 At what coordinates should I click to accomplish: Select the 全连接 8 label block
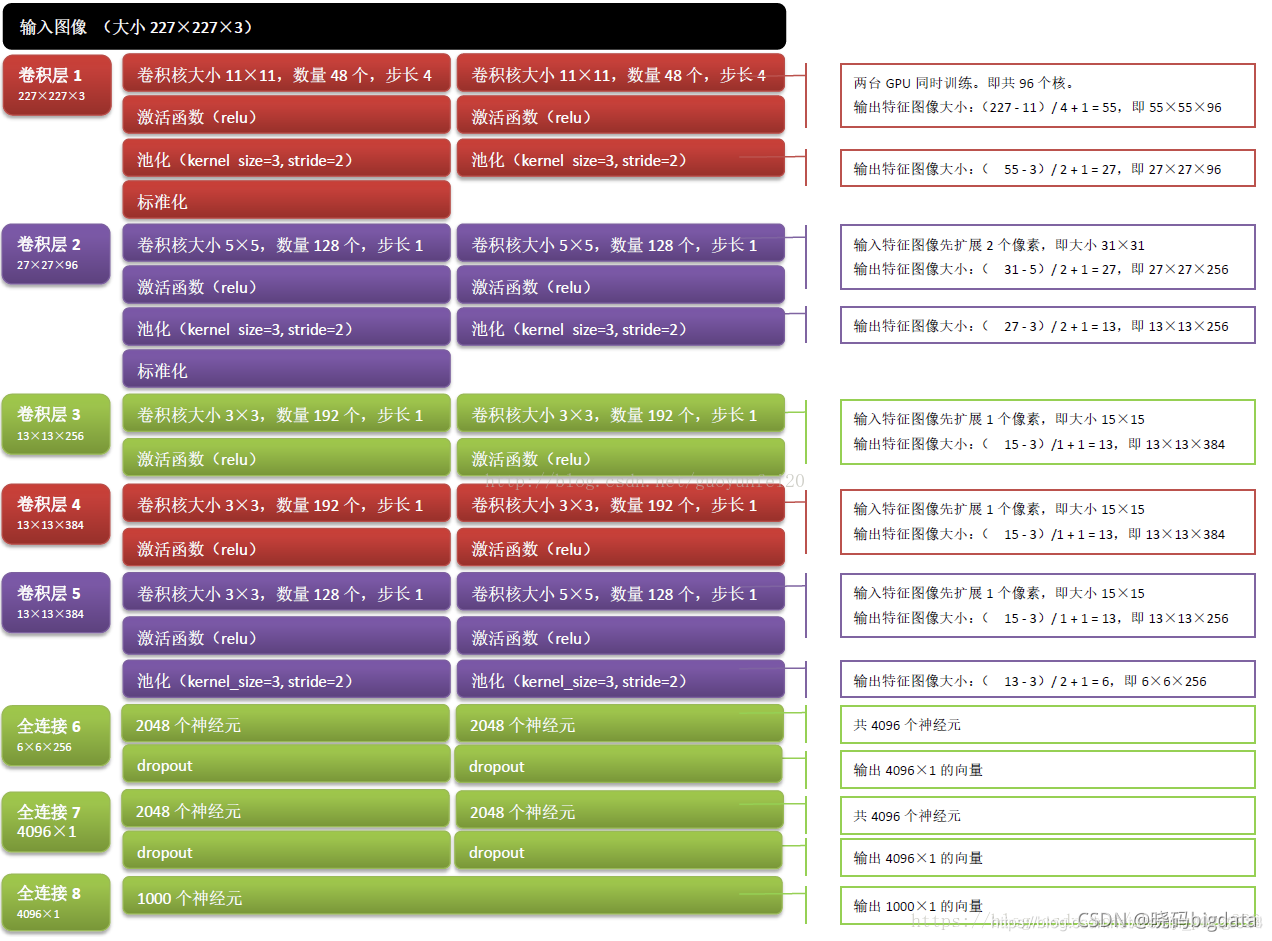56,903
